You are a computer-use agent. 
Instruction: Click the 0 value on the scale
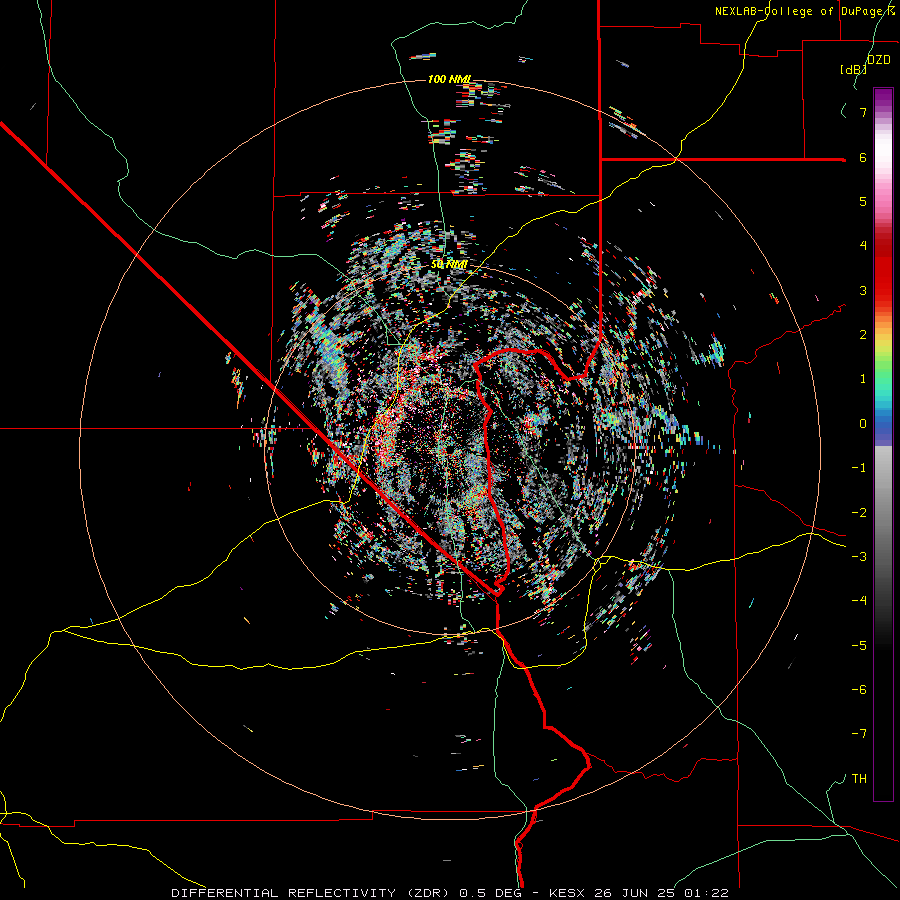pos(863,424)
